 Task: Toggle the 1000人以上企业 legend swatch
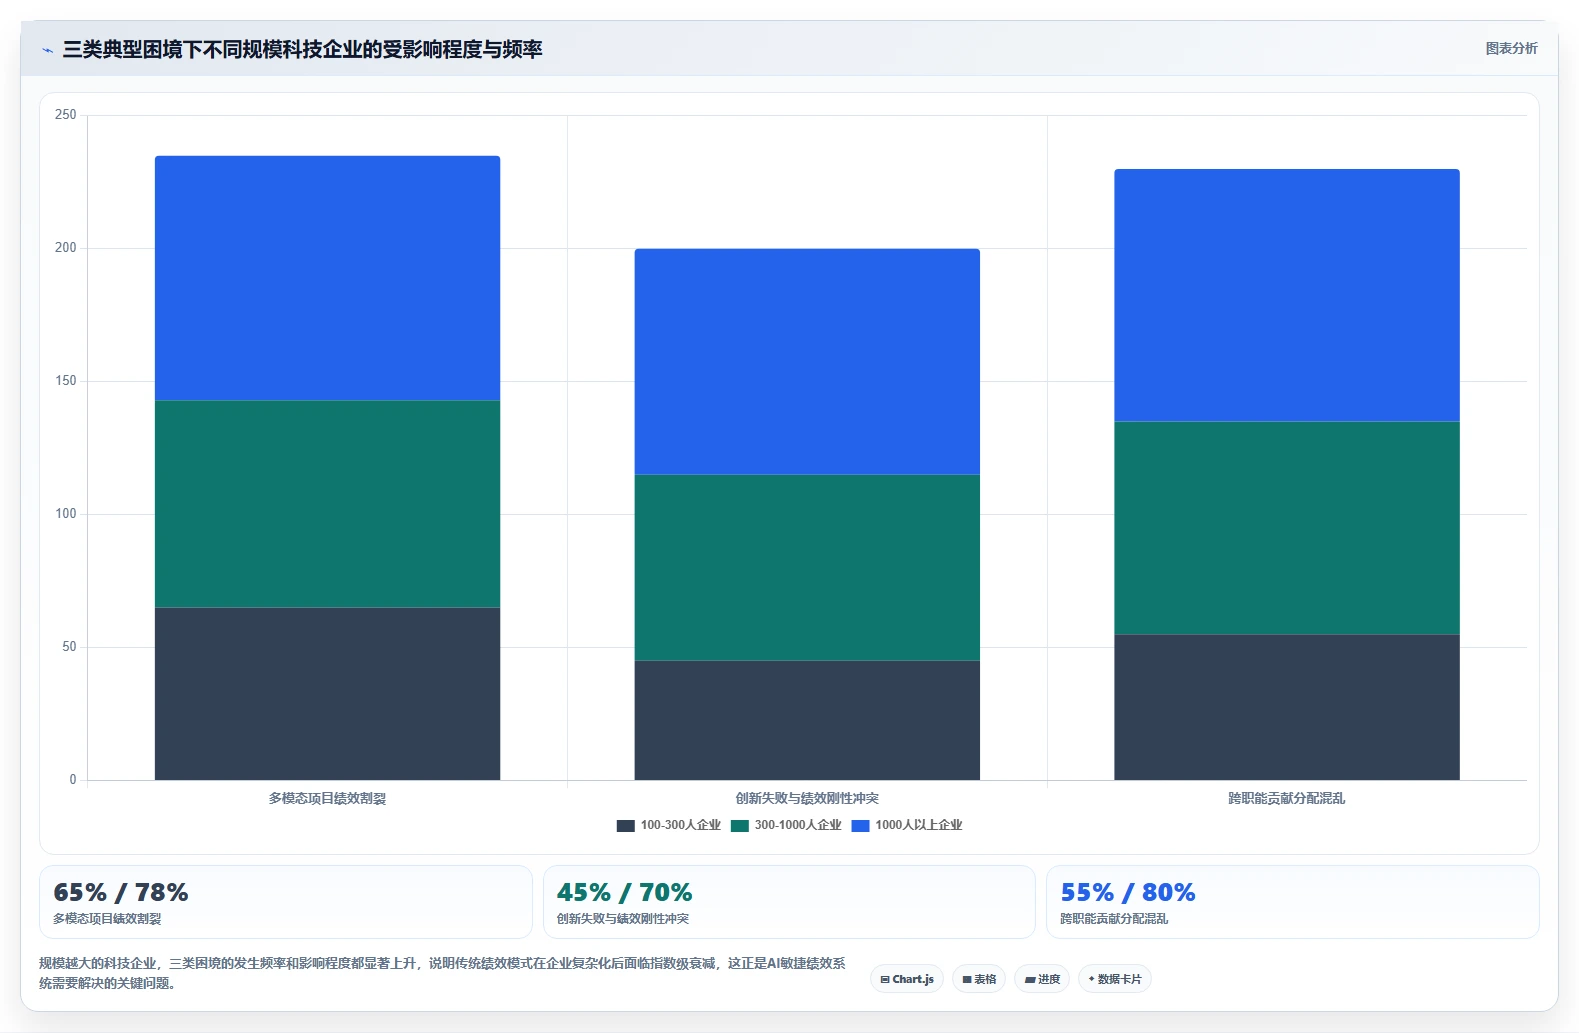click(860, 826)
